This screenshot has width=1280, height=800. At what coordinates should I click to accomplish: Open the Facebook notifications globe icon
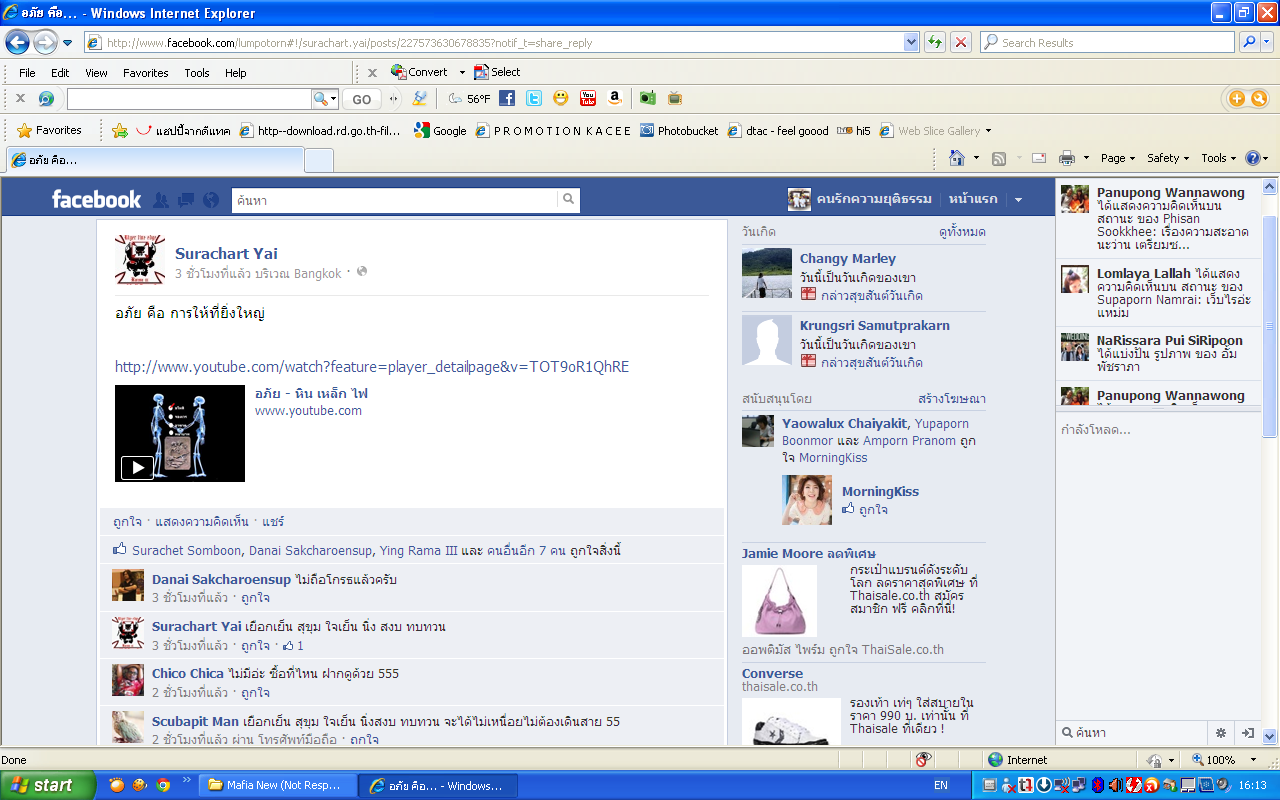click(210, 200)
